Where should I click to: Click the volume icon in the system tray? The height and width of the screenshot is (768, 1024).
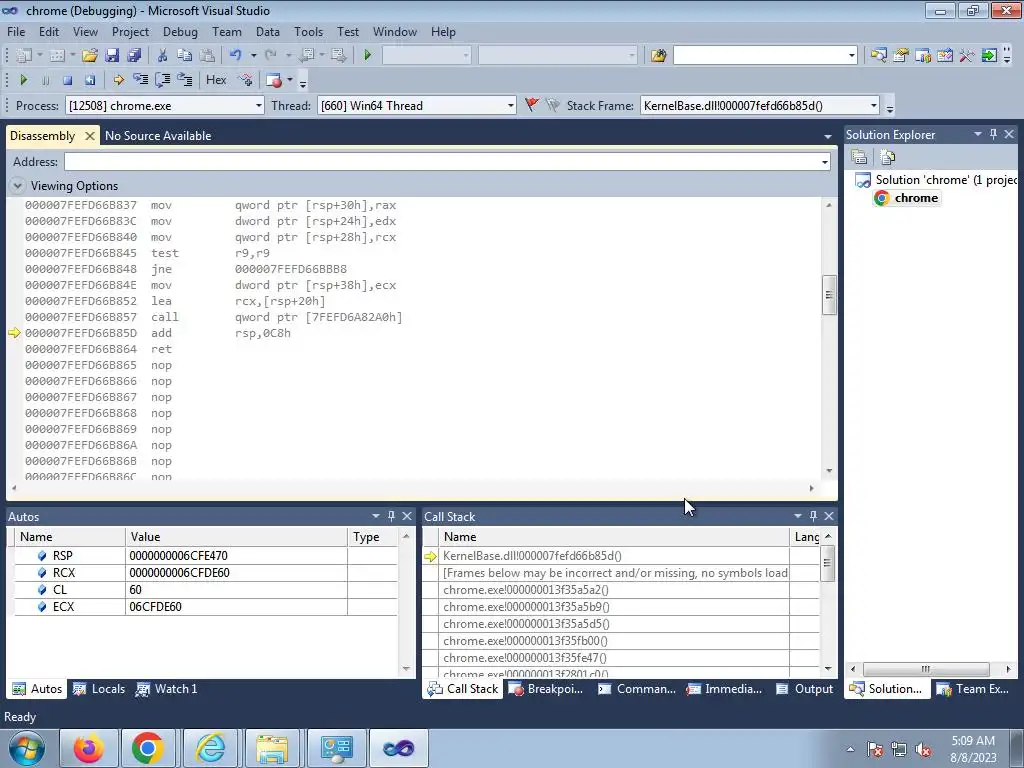[923, 750]
